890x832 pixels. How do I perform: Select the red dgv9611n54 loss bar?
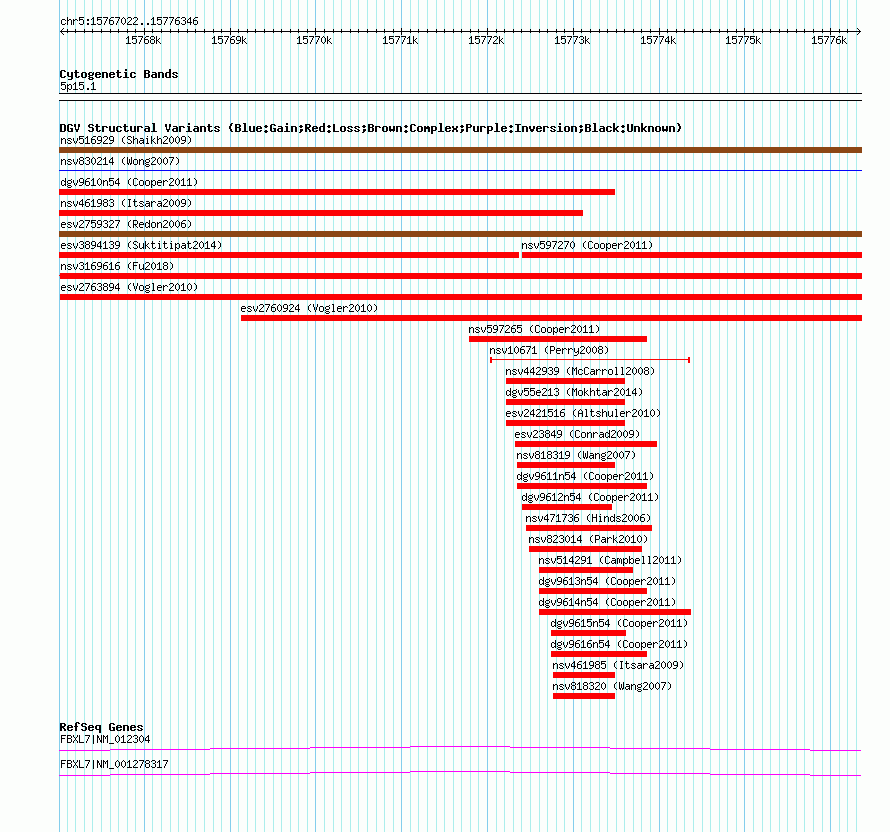(582, 486)
